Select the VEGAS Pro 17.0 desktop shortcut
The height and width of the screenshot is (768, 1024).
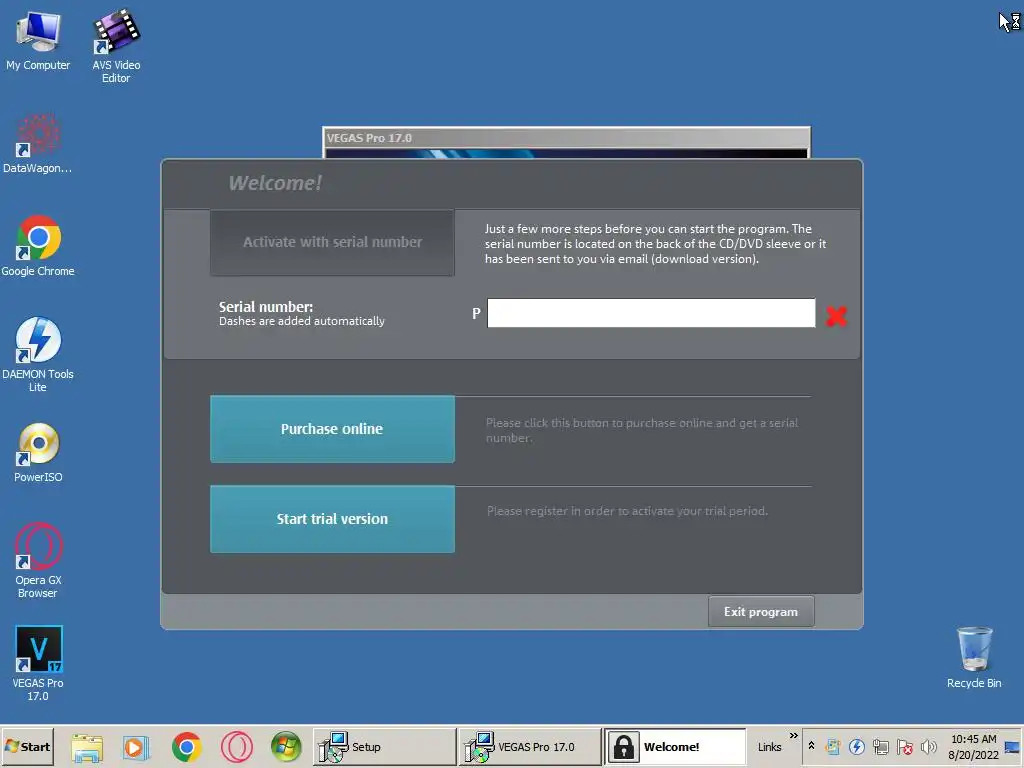[x=38, y=664]
